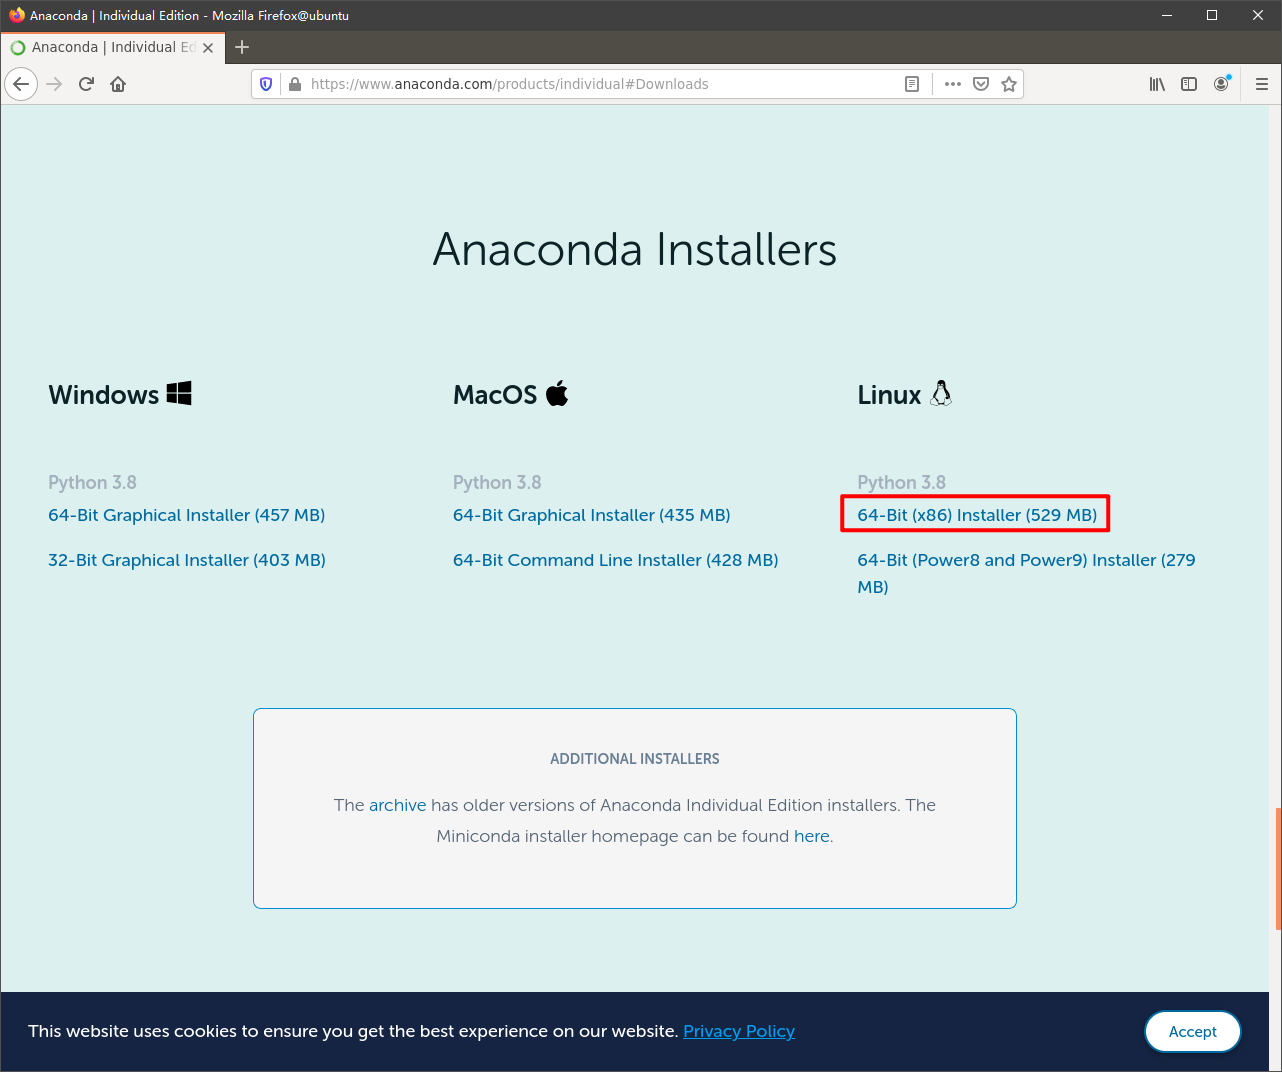Click the forward navigation arrow
The width and height of the screenshot is (1282, 1072).
pos(54,84)
